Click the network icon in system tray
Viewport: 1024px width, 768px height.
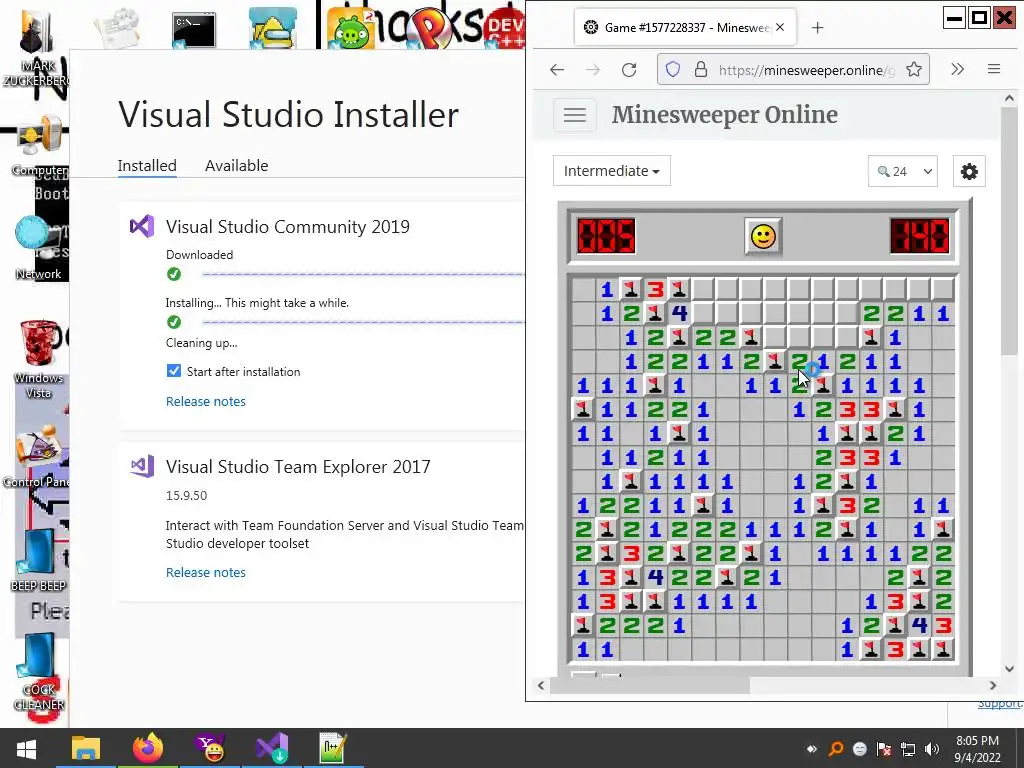click(x=908, y=749)
